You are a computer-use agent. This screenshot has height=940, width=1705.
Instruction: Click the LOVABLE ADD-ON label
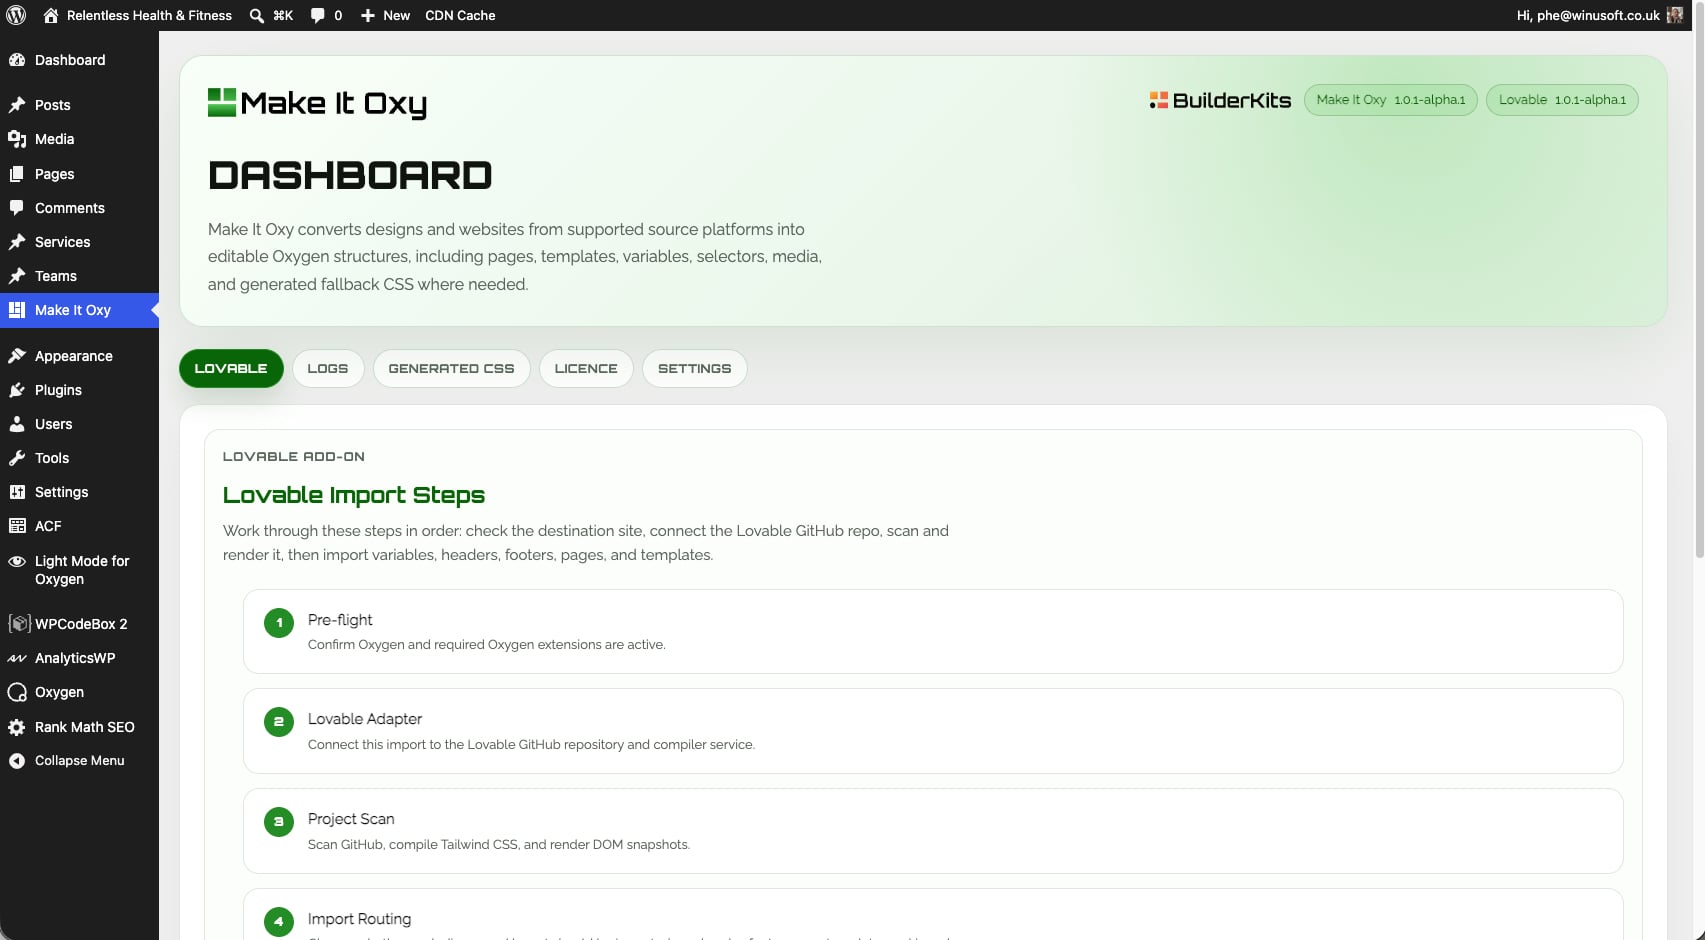click(294, 456)
